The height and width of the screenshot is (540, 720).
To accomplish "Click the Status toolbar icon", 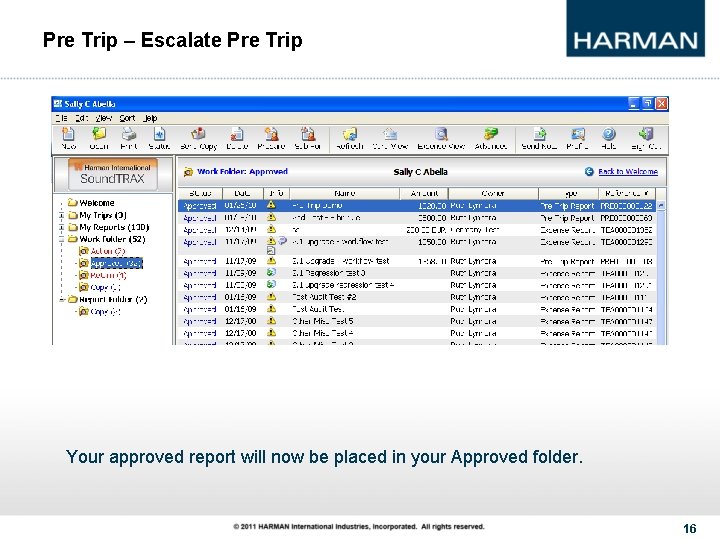I will coord(159,135).
